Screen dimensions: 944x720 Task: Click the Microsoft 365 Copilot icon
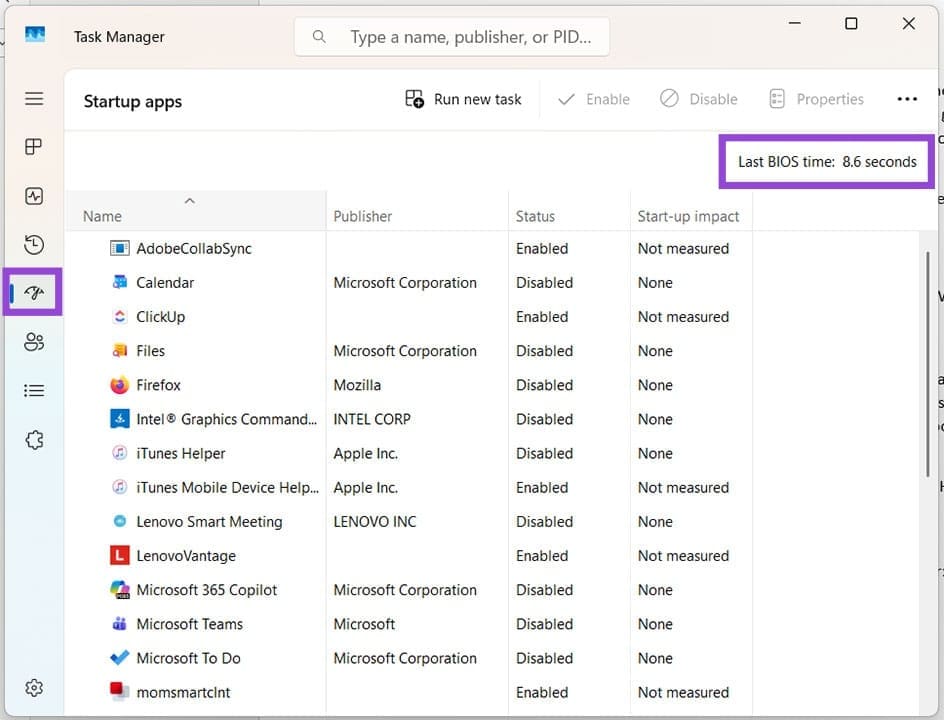coord(120,589)
